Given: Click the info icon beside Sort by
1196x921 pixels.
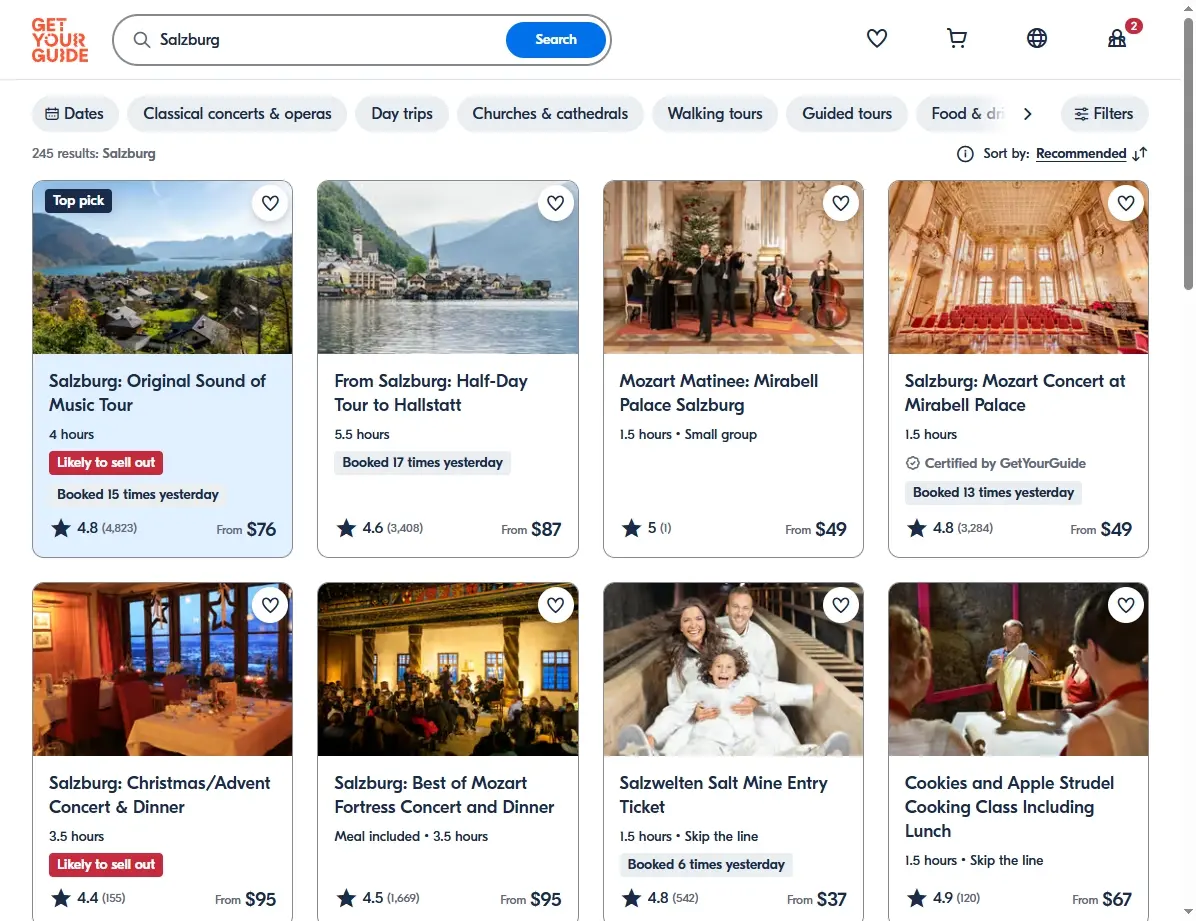Looking at the screenshot, I should point(965,154).
